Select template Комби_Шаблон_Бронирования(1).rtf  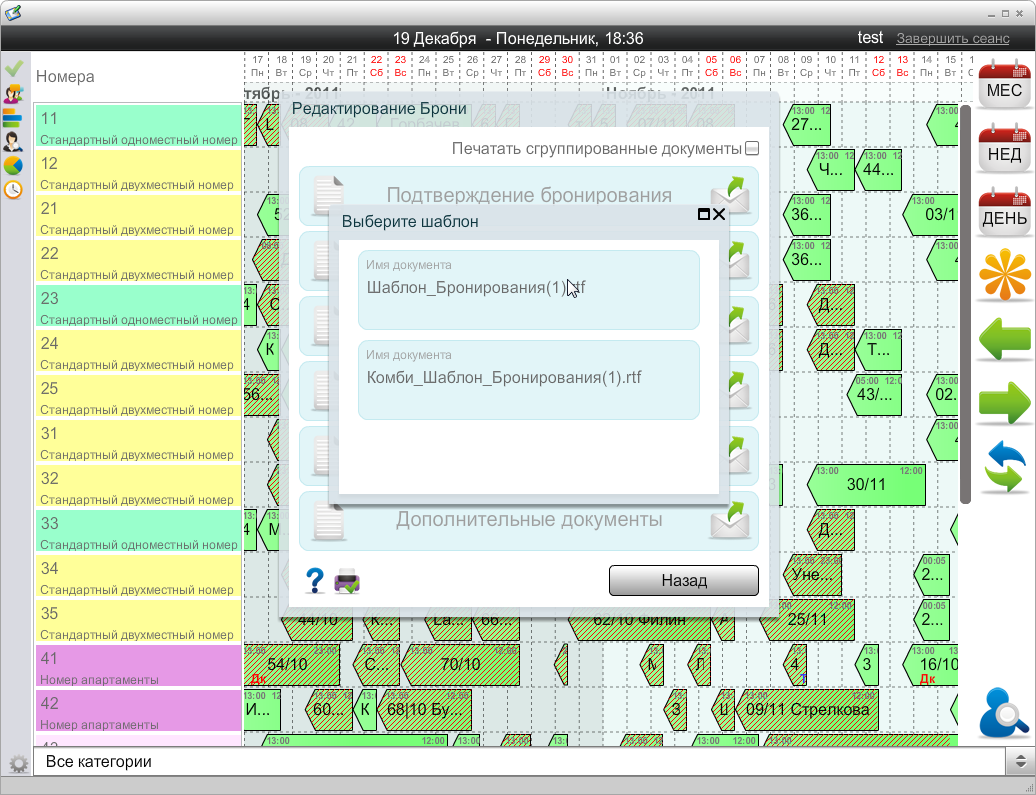(529, 379)
